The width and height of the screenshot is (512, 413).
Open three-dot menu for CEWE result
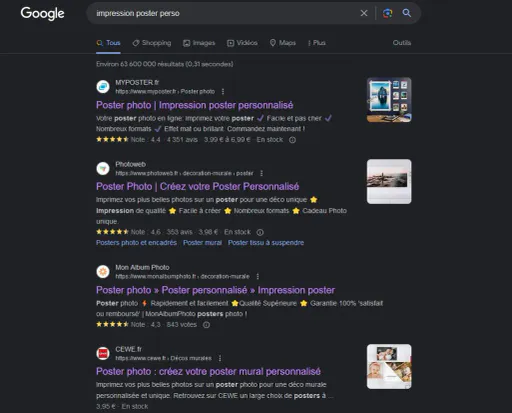click(x=220, y=358)
